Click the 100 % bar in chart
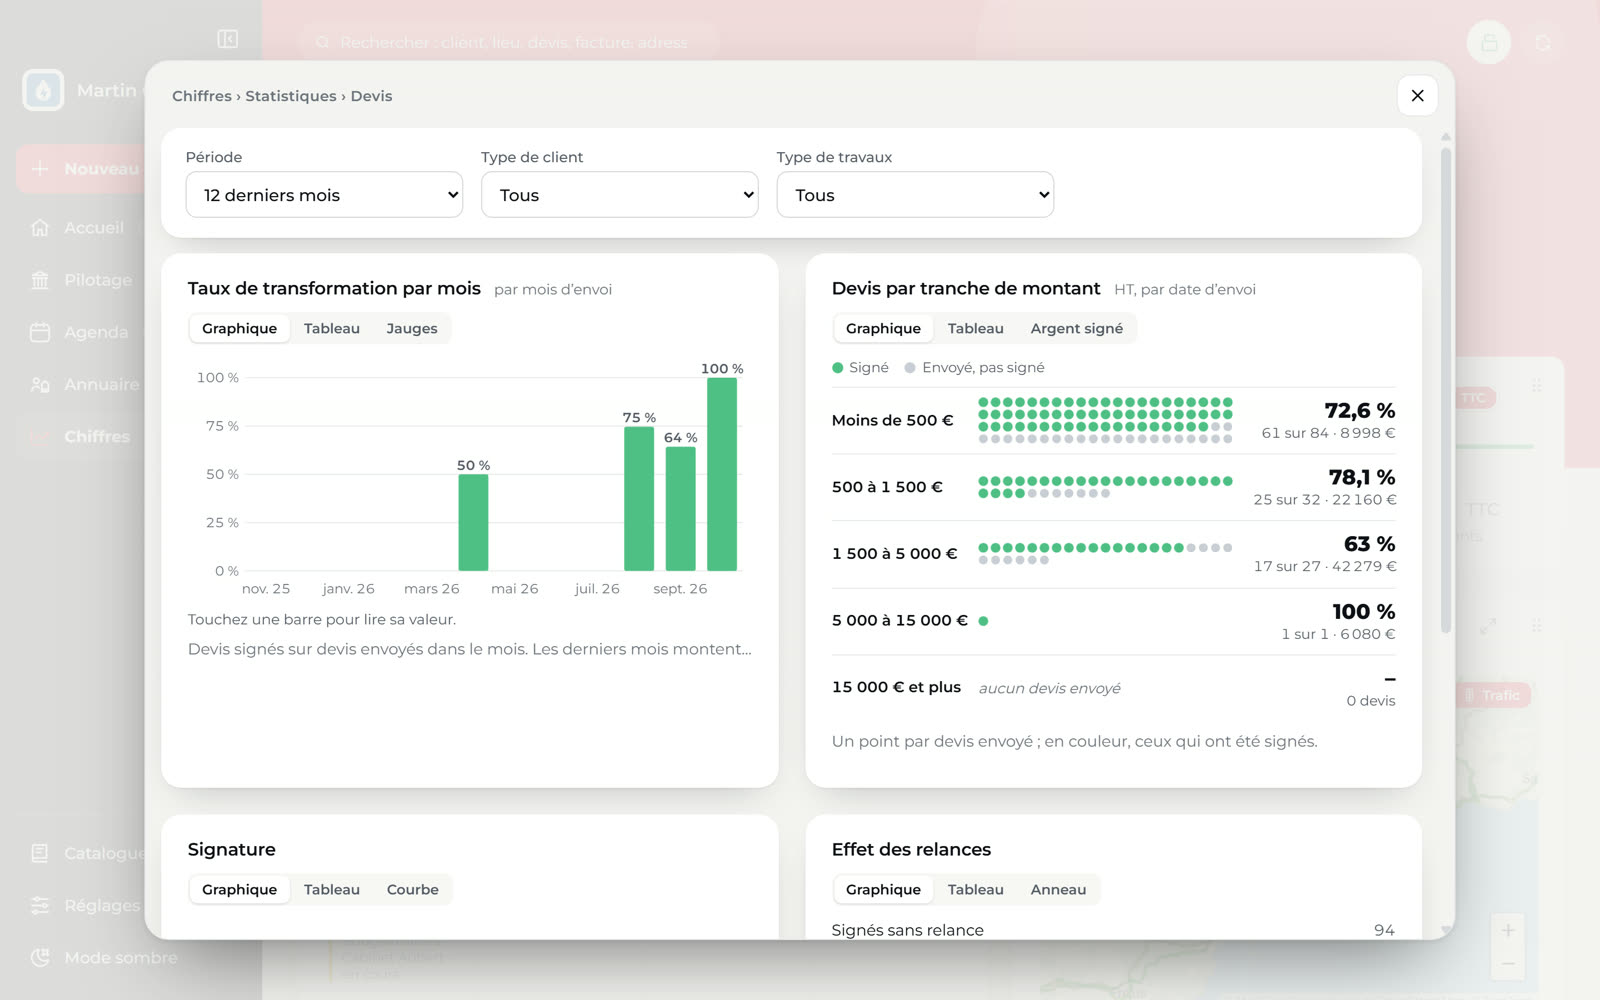1600x1000 pixels. 722,474
